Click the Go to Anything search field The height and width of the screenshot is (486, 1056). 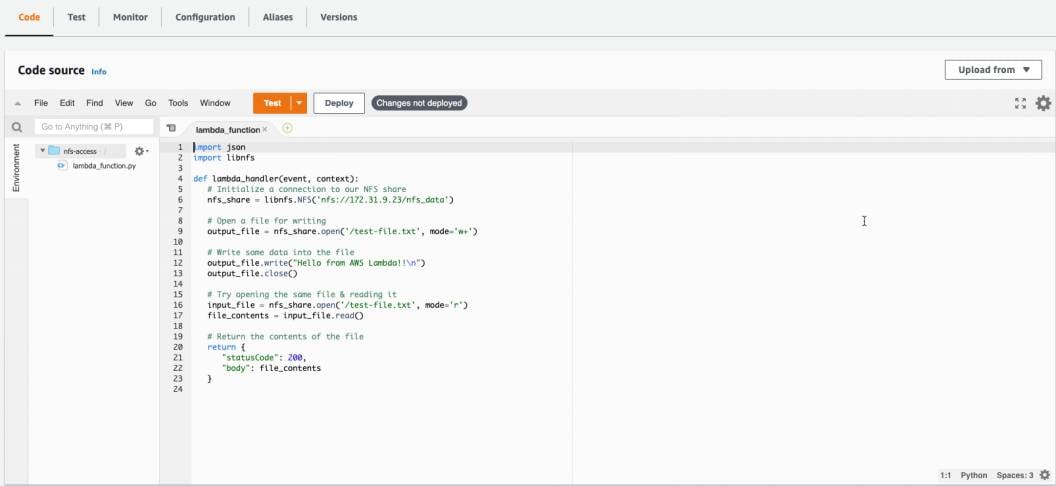click(94, 127)
